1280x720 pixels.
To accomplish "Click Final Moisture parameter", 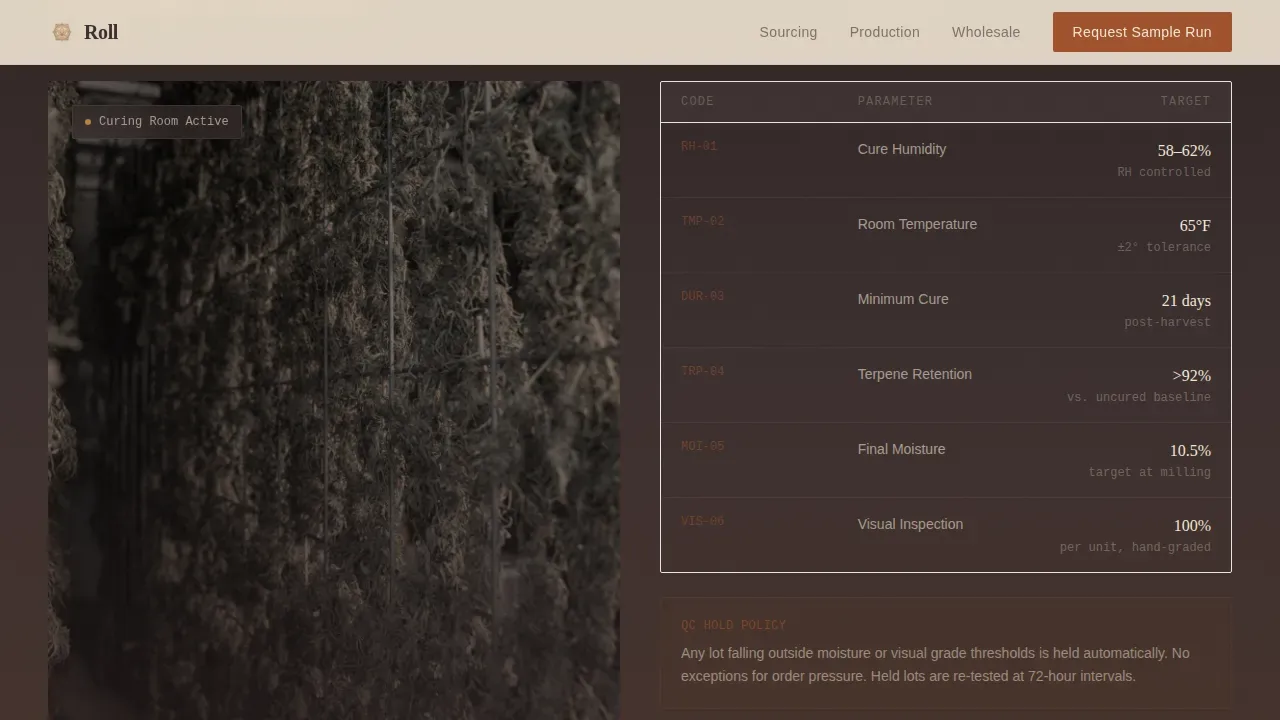I will coord(901,449).
